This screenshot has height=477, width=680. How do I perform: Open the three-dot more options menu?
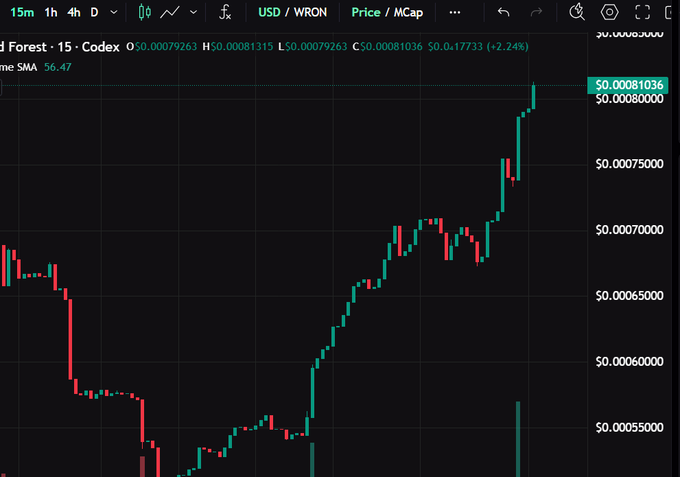pyautogui.click(x=455, y=13)
